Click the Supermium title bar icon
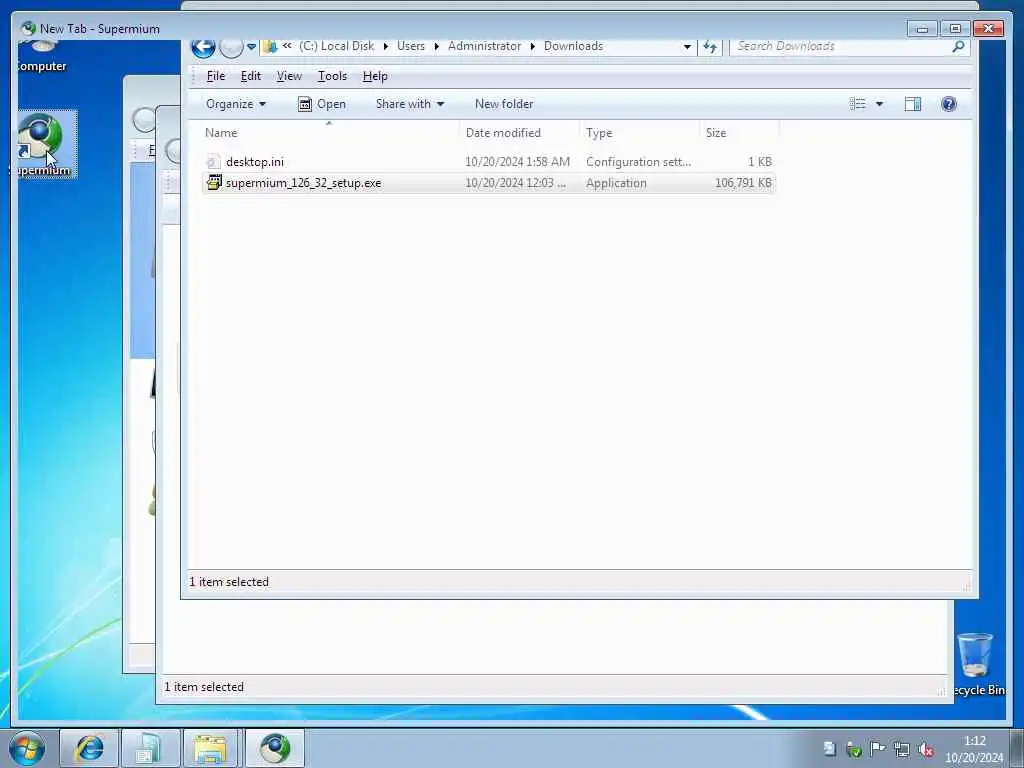The height and width of the screenshot is (768, 1024). point(28,28)
